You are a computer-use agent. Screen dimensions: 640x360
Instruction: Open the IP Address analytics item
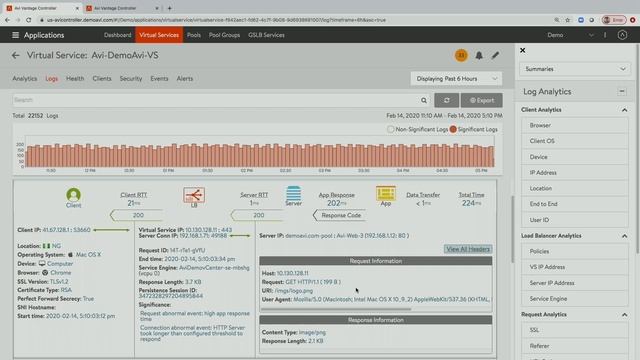pos(575,173)
